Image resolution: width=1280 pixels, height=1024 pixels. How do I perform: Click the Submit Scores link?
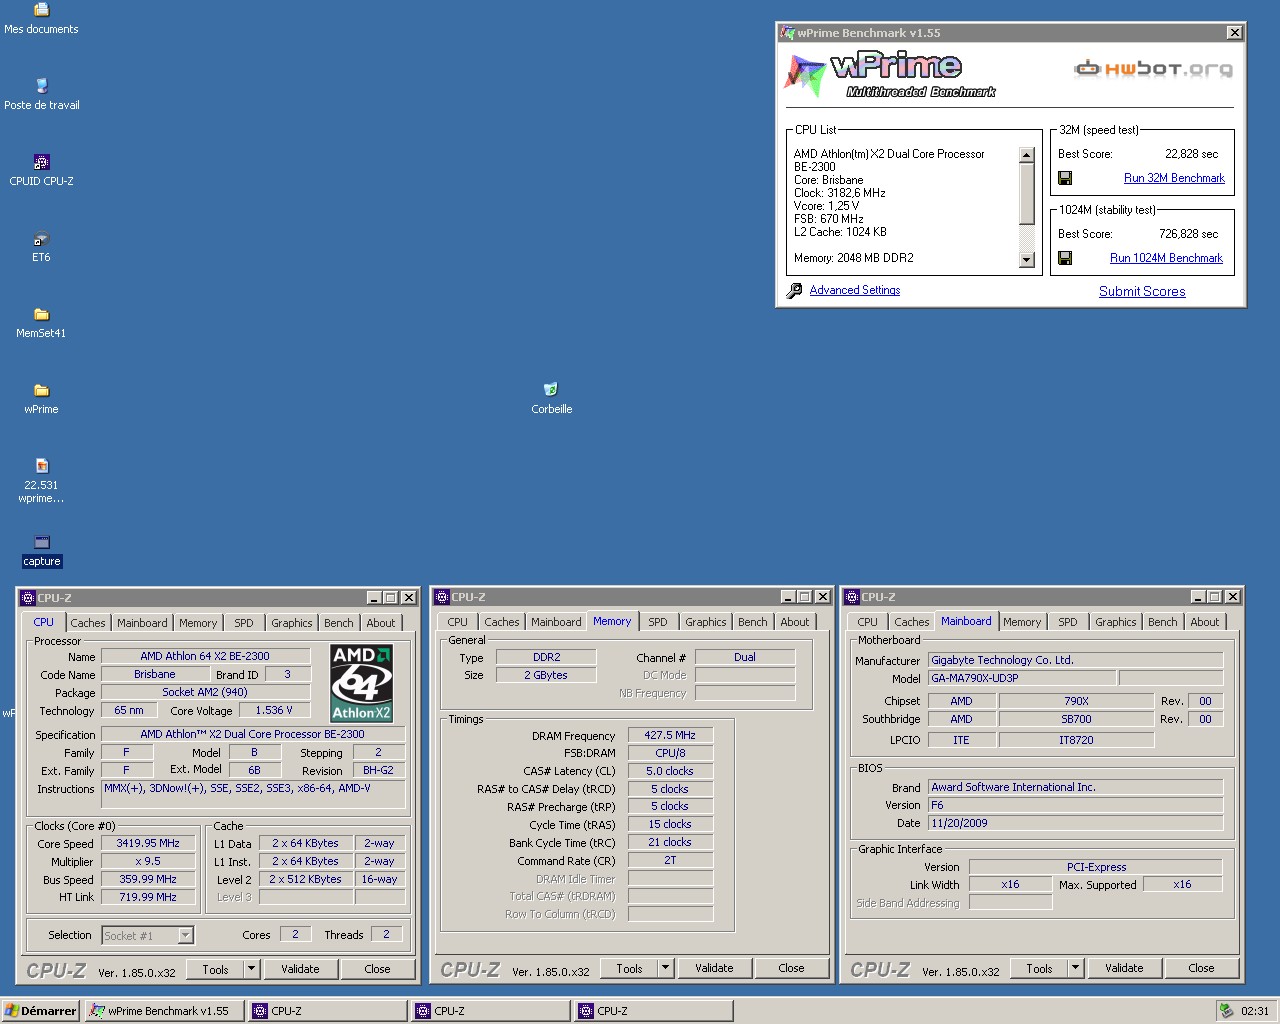[1142, 291]
